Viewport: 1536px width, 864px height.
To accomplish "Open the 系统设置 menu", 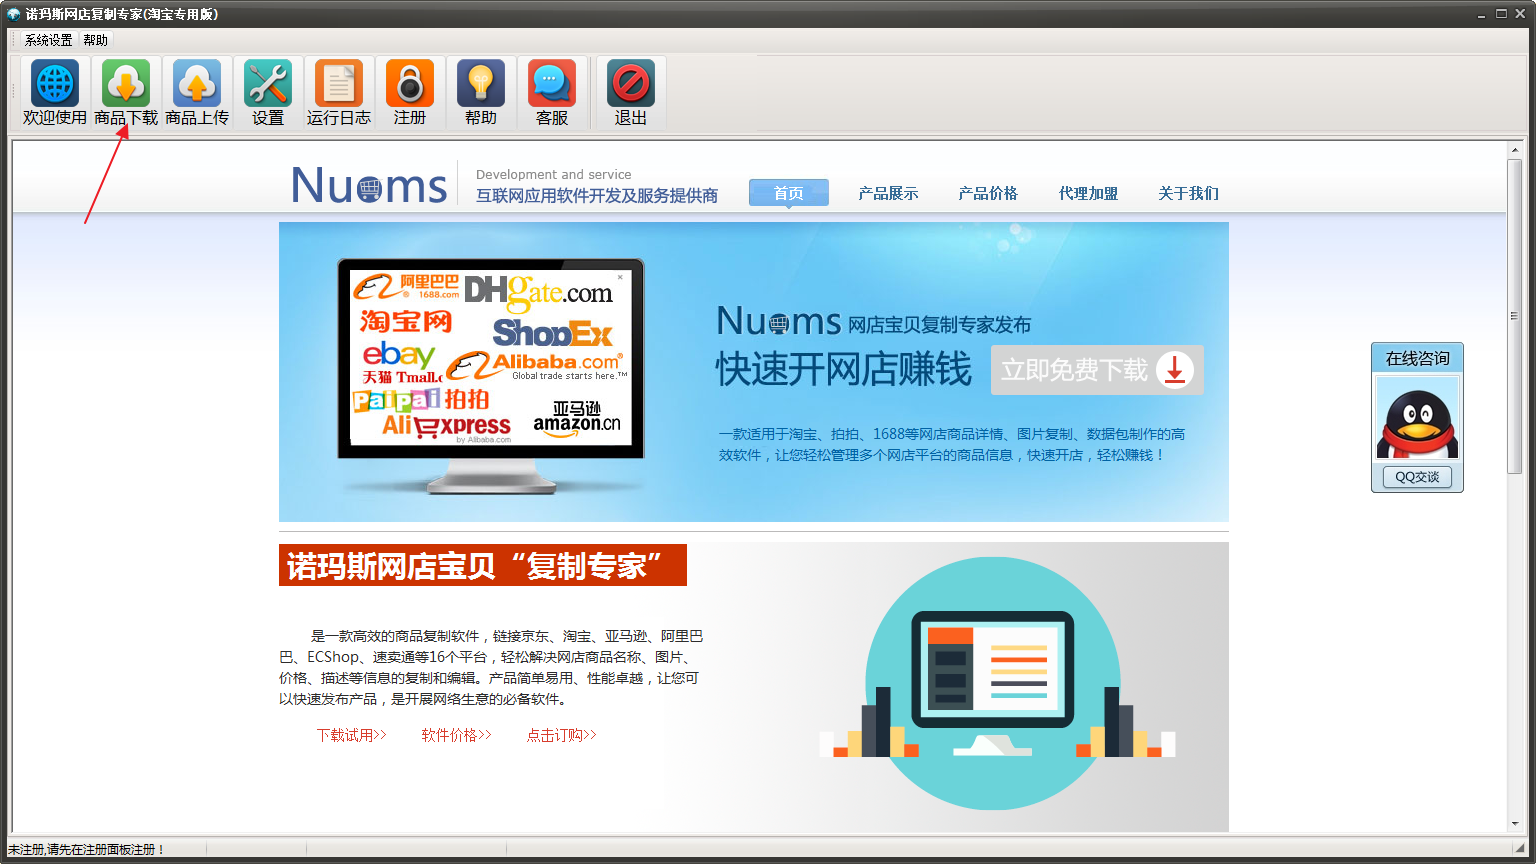I will pos(48,40).
